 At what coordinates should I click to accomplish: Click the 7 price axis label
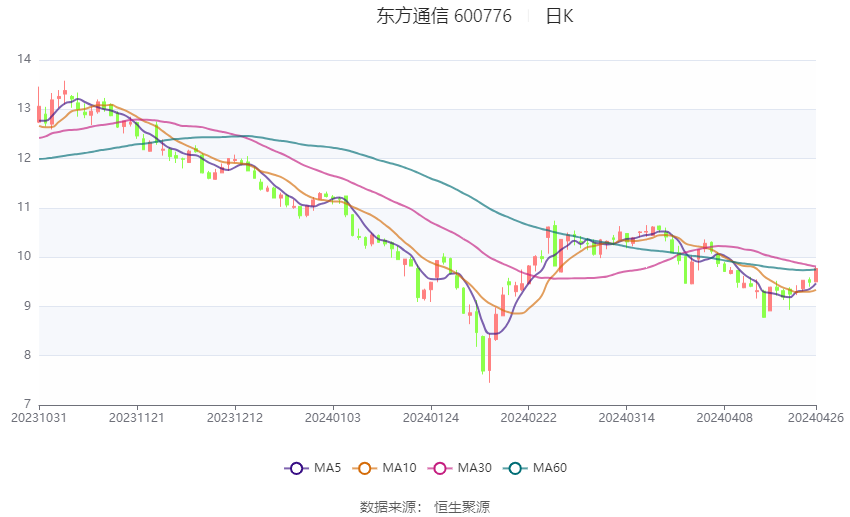(27, 405)
